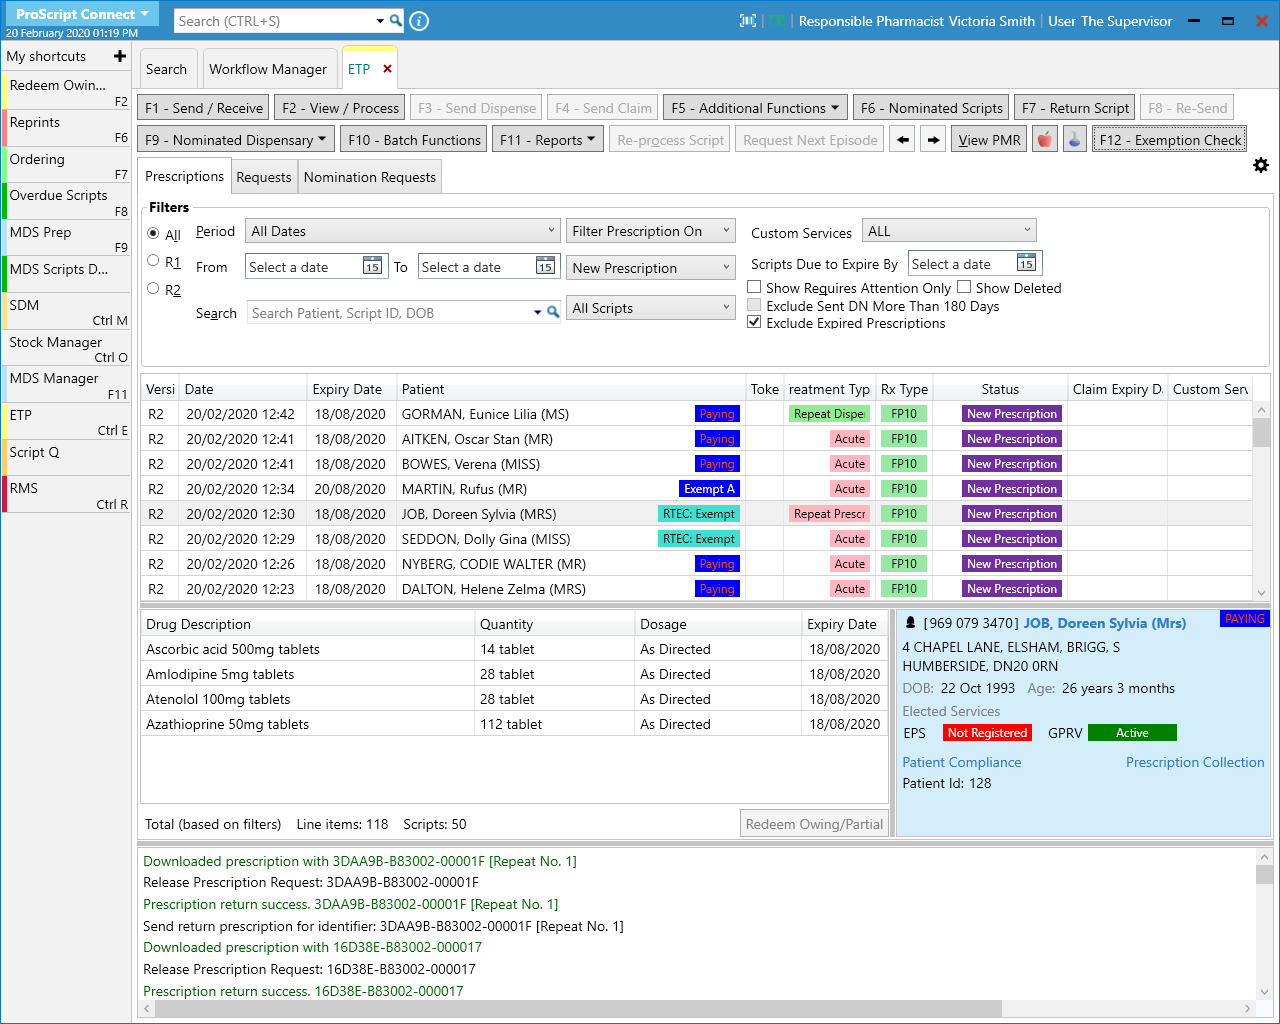Click F1 - Send / Receive
1280x1024 pixels.
point(204,108)
